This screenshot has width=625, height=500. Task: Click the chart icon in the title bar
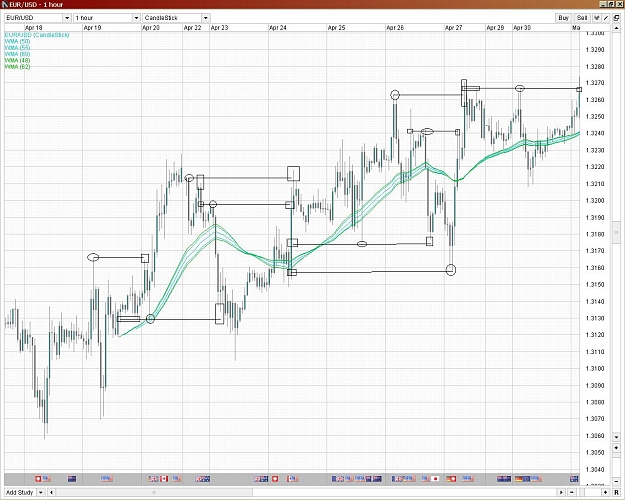4,4
